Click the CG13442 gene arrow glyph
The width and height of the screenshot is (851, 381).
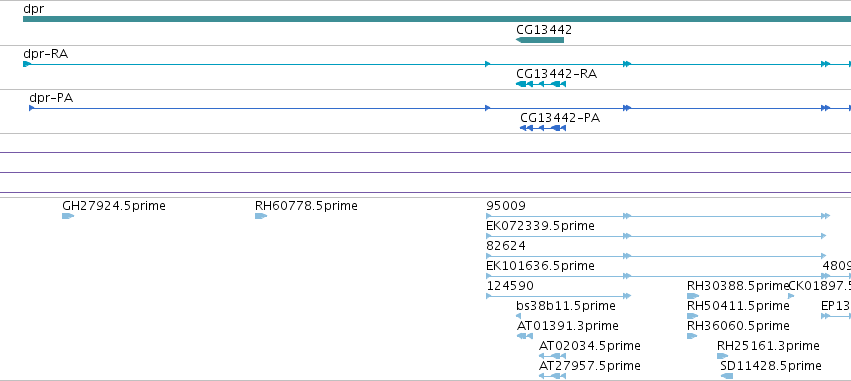[x=540, y=40]
